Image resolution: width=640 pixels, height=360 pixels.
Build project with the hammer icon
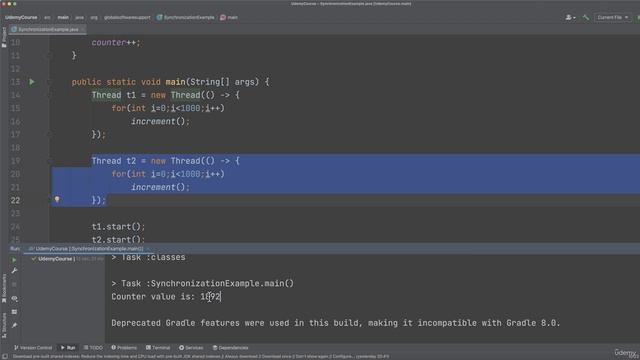tap(586, 18)
